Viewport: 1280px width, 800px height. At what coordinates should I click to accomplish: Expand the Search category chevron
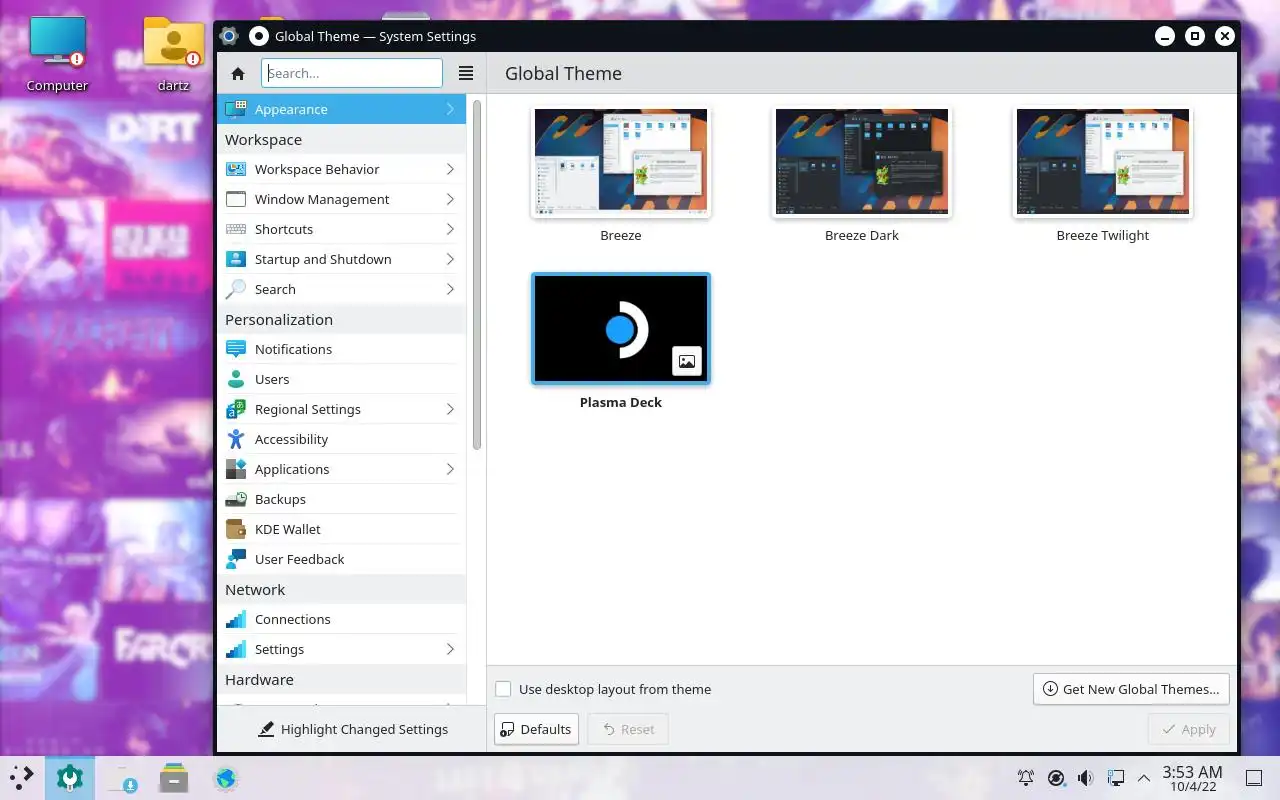click(450, 289)
